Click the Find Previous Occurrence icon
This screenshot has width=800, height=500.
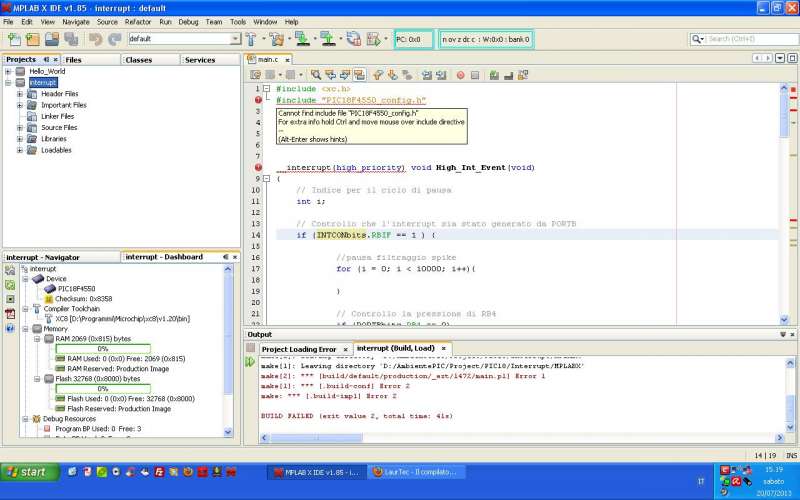330,75
